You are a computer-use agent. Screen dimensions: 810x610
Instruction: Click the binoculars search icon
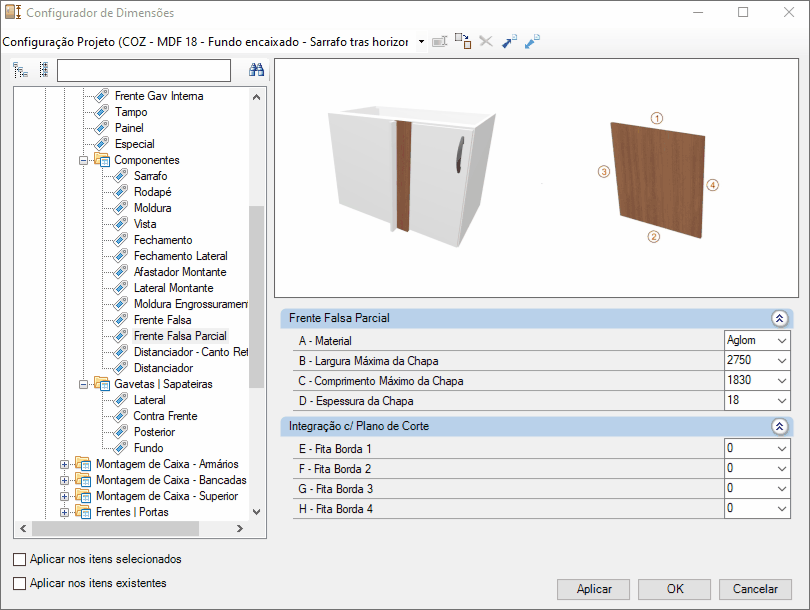pyautogui.click(x=256, y=70)
